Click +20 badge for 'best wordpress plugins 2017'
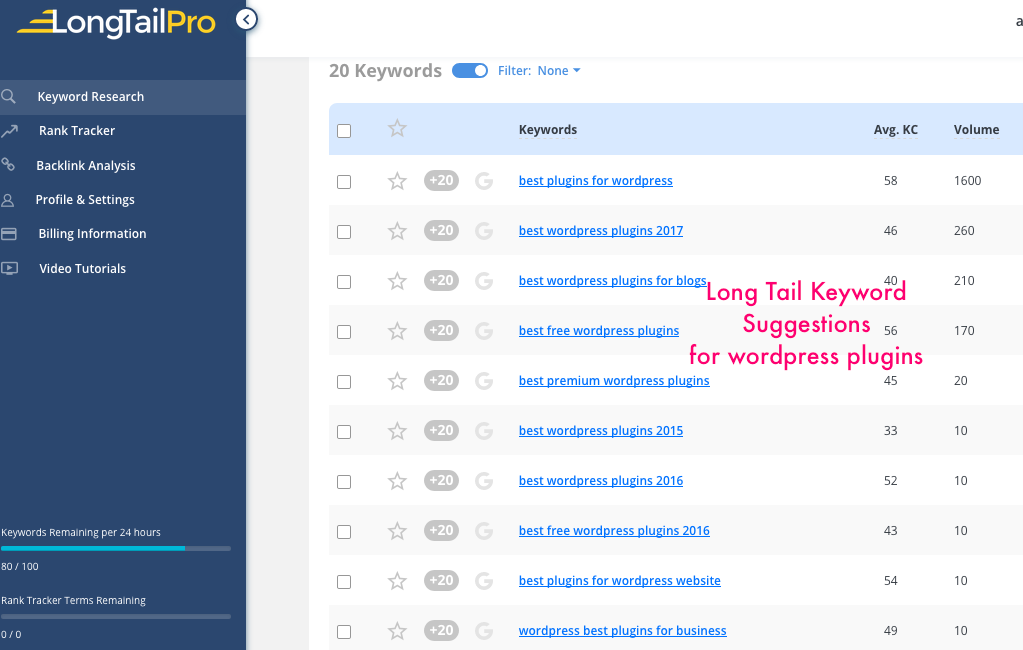 pyautogui.click(x=442, y=230)
